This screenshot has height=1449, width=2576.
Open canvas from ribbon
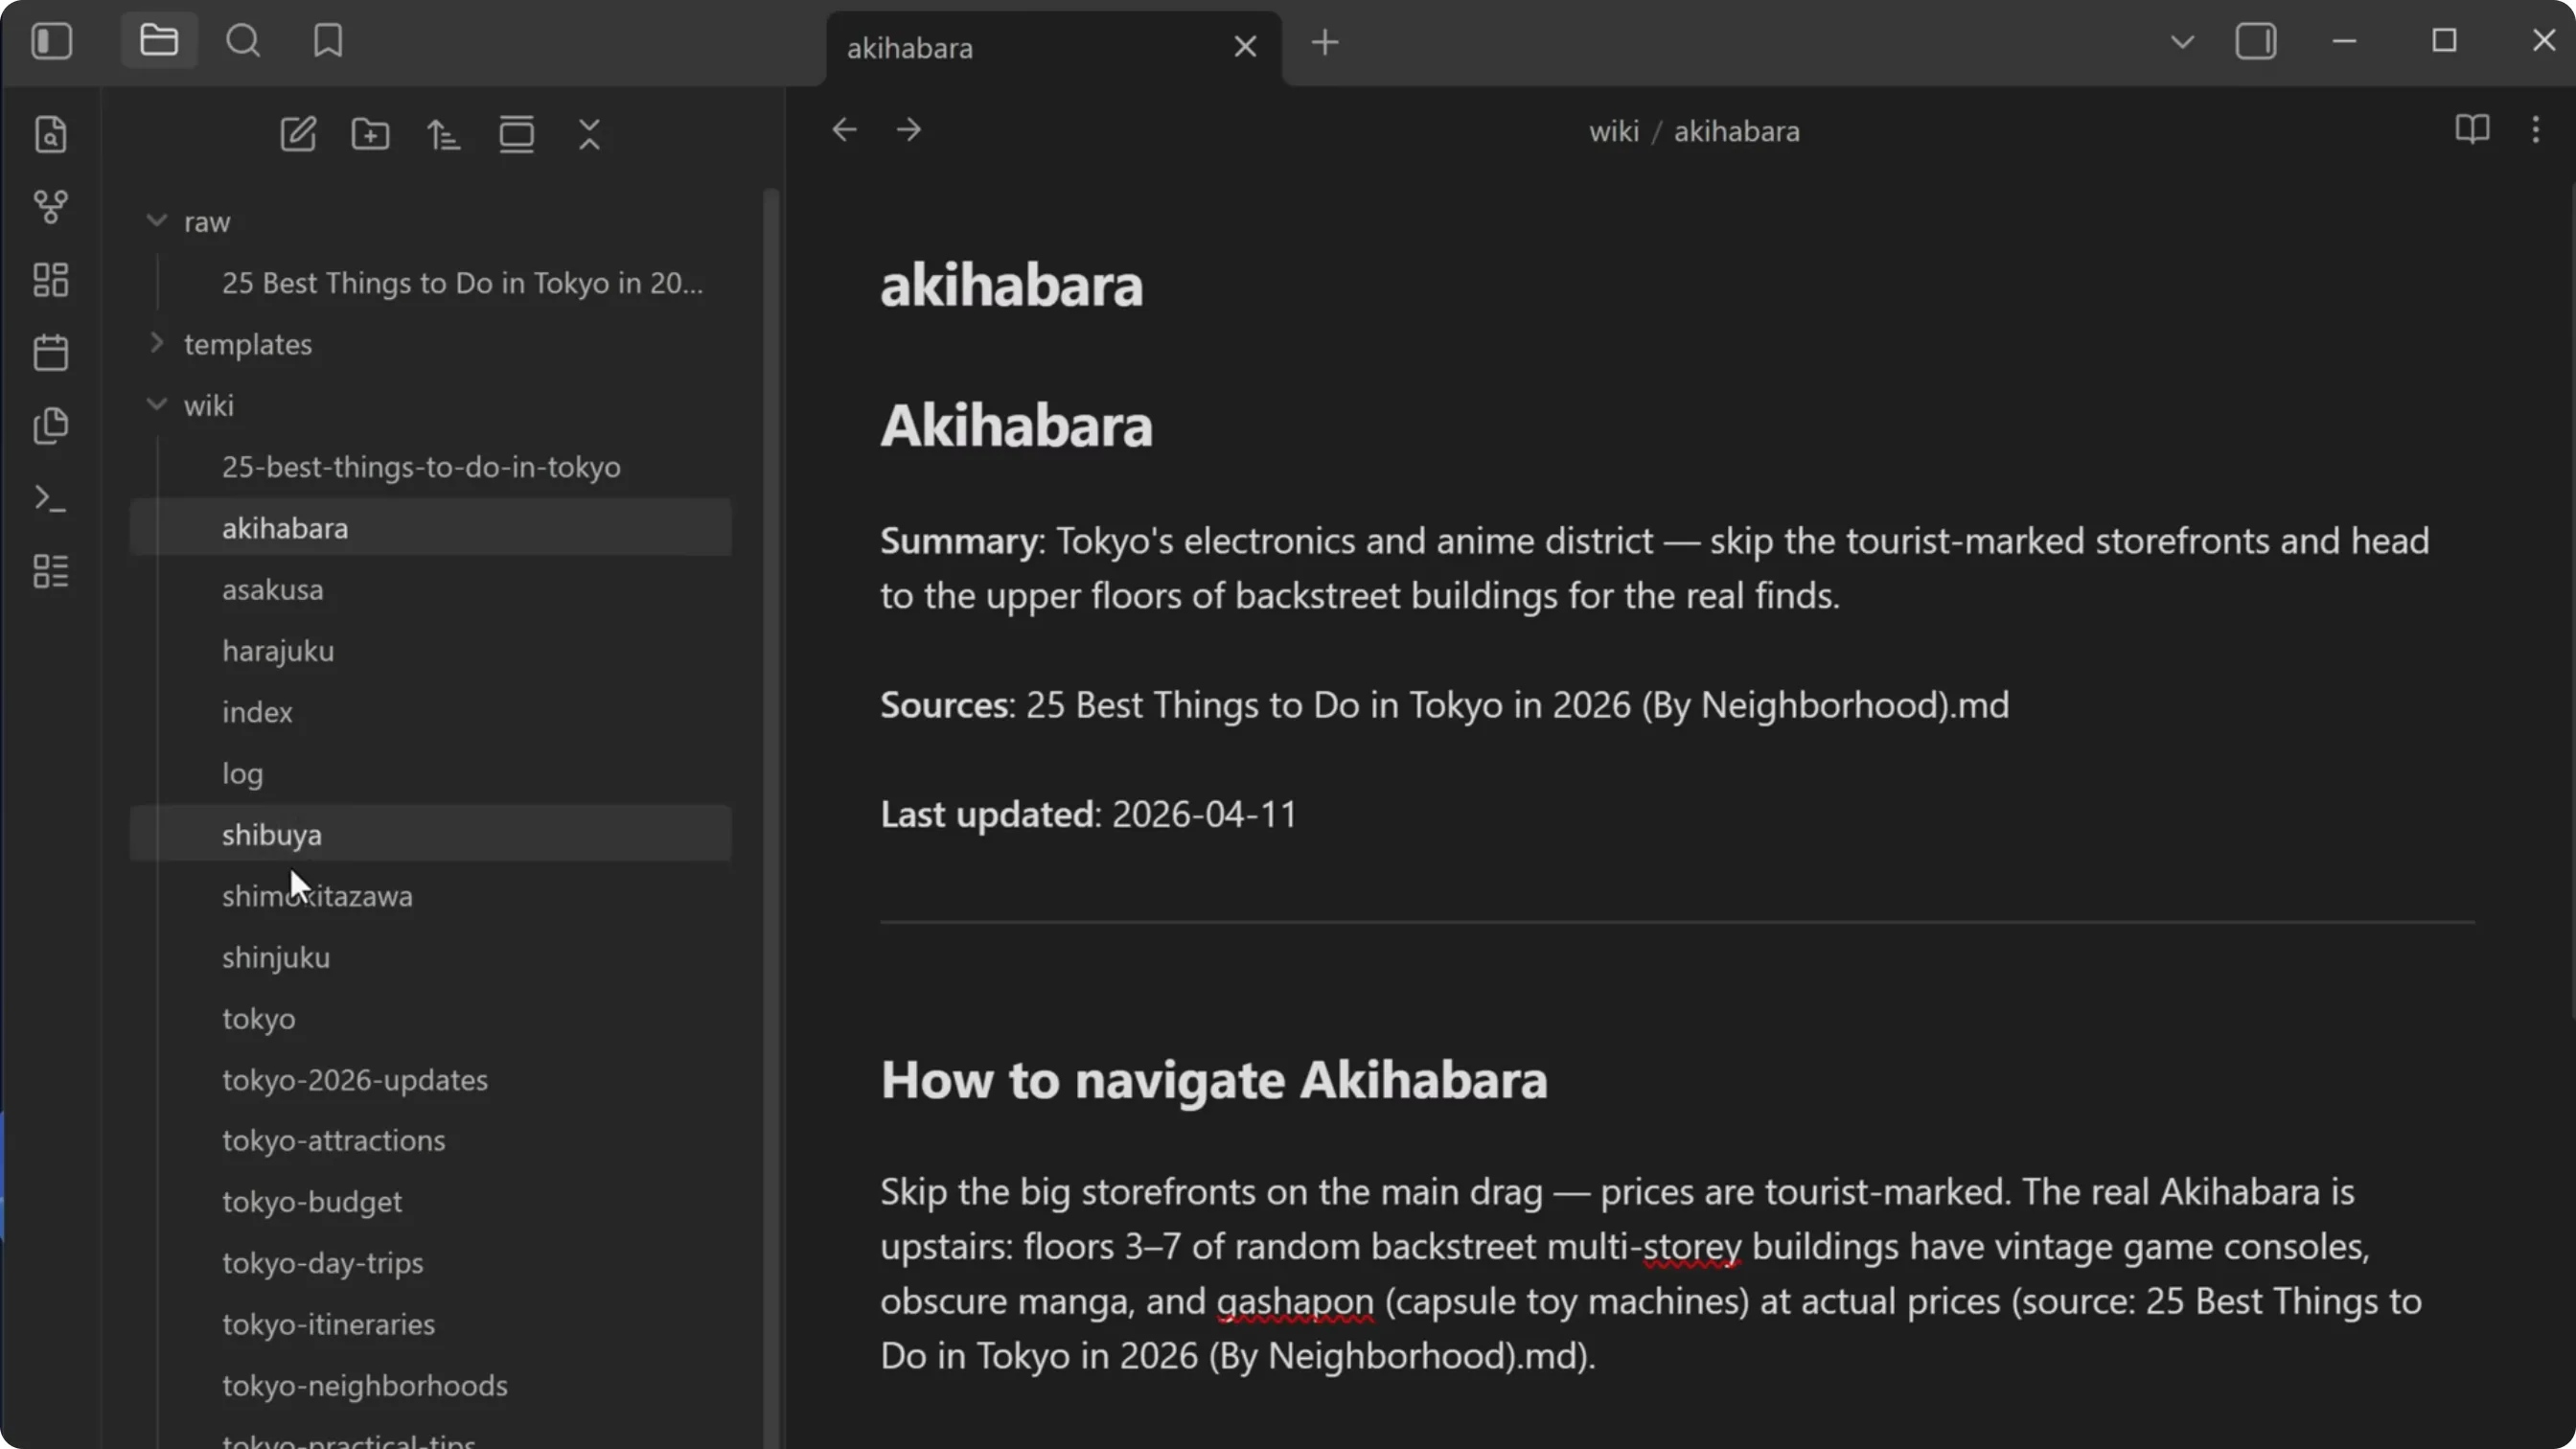[x=51, y=280]
